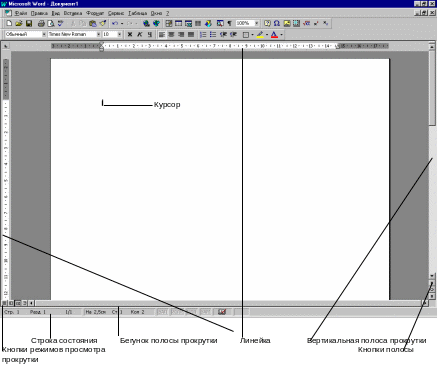This screenshot has height=373, width=444.
Task: Expand the font size 10 dropdown
Action: click(119, 34)
